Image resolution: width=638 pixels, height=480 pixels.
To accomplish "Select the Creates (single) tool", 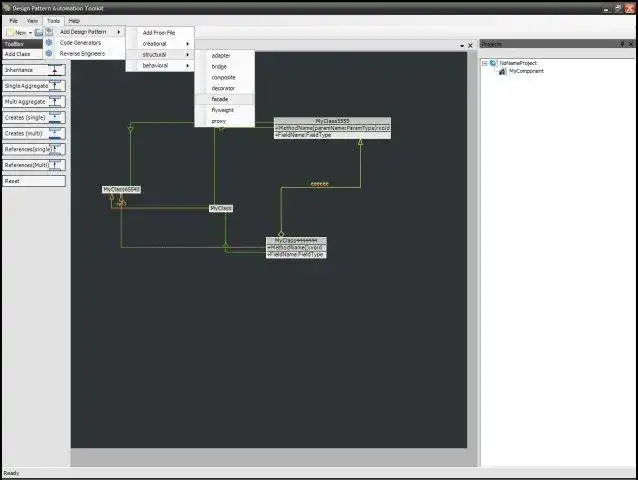I will (34, 118).
